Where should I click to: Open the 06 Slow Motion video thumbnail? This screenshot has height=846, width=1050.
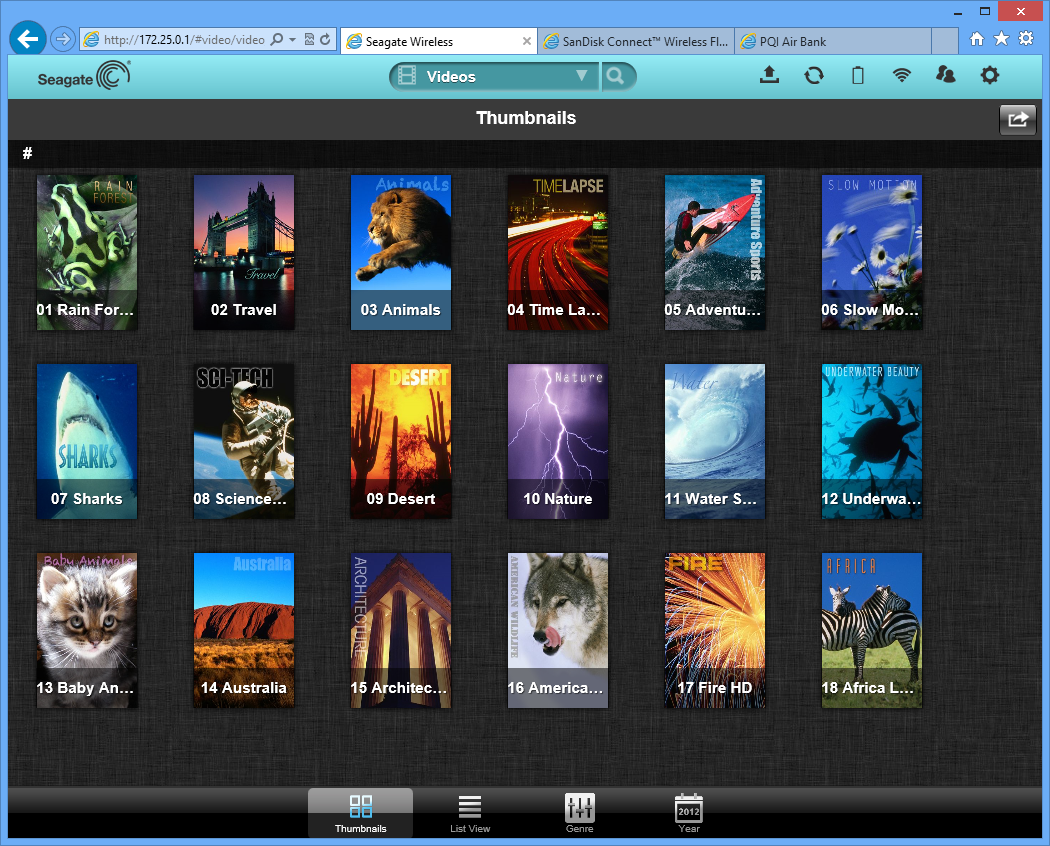pyautogui.click(x=872, y=253)
